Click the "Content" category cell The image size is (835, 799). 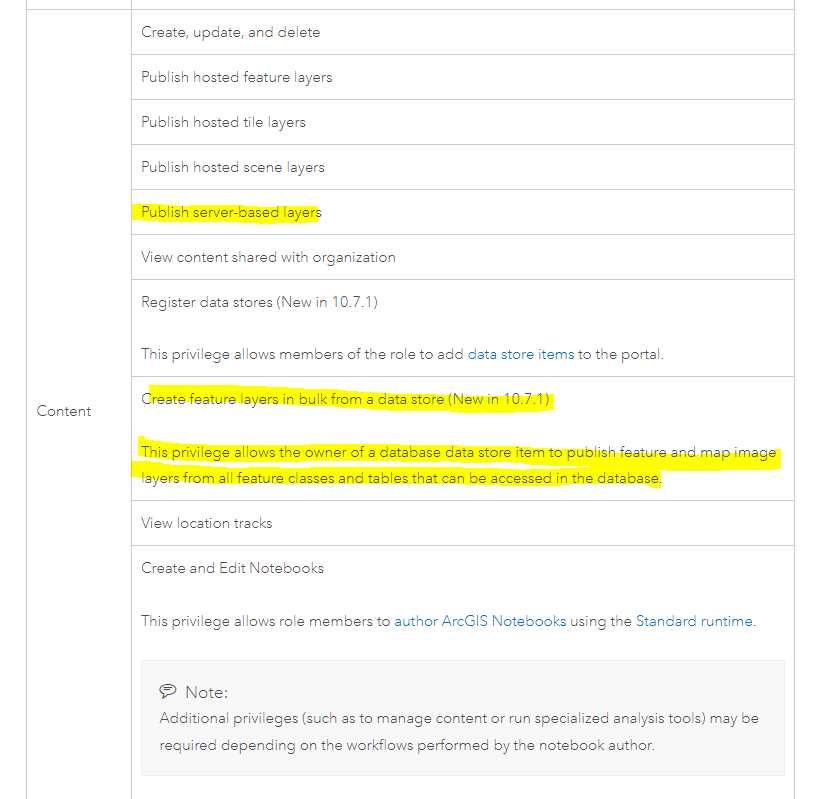[64, 411]
